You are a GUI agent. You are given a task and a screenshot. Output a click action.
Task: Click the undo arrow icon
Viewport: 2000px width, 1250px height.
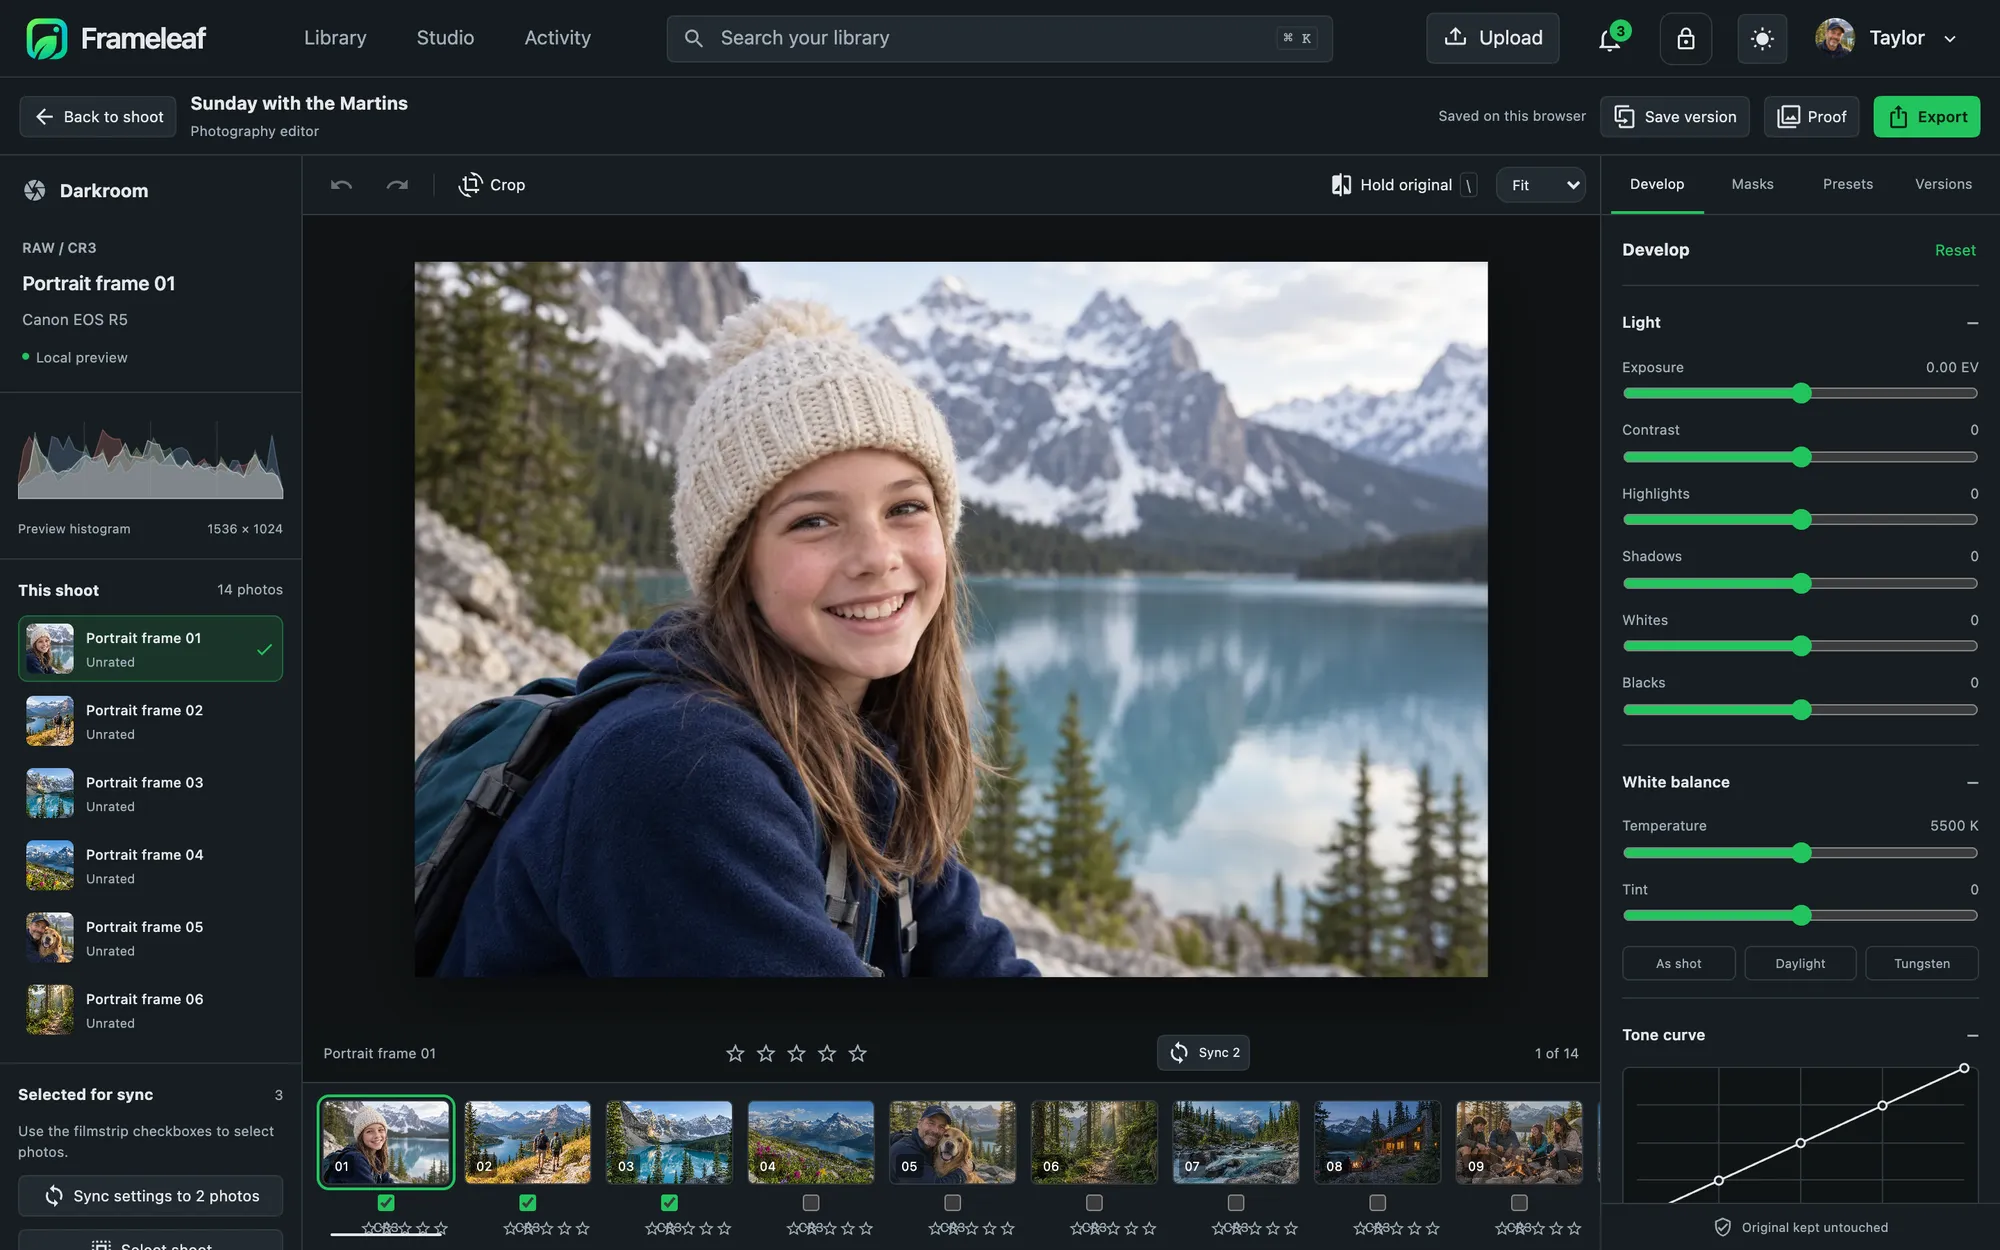(x=341, y=185)
